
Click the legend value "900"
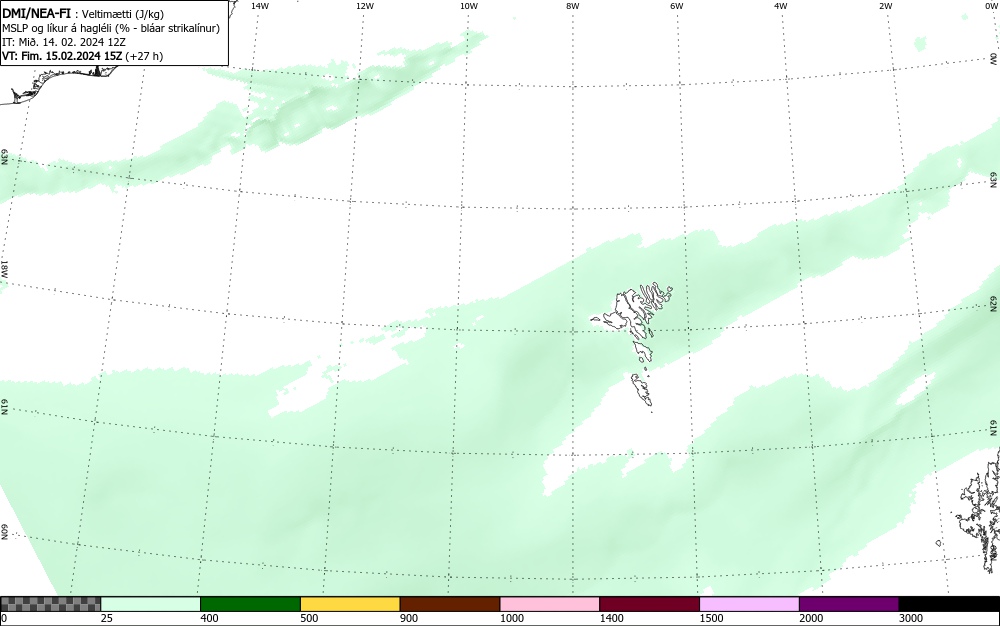pyautogui.click(x=409, y=618)
